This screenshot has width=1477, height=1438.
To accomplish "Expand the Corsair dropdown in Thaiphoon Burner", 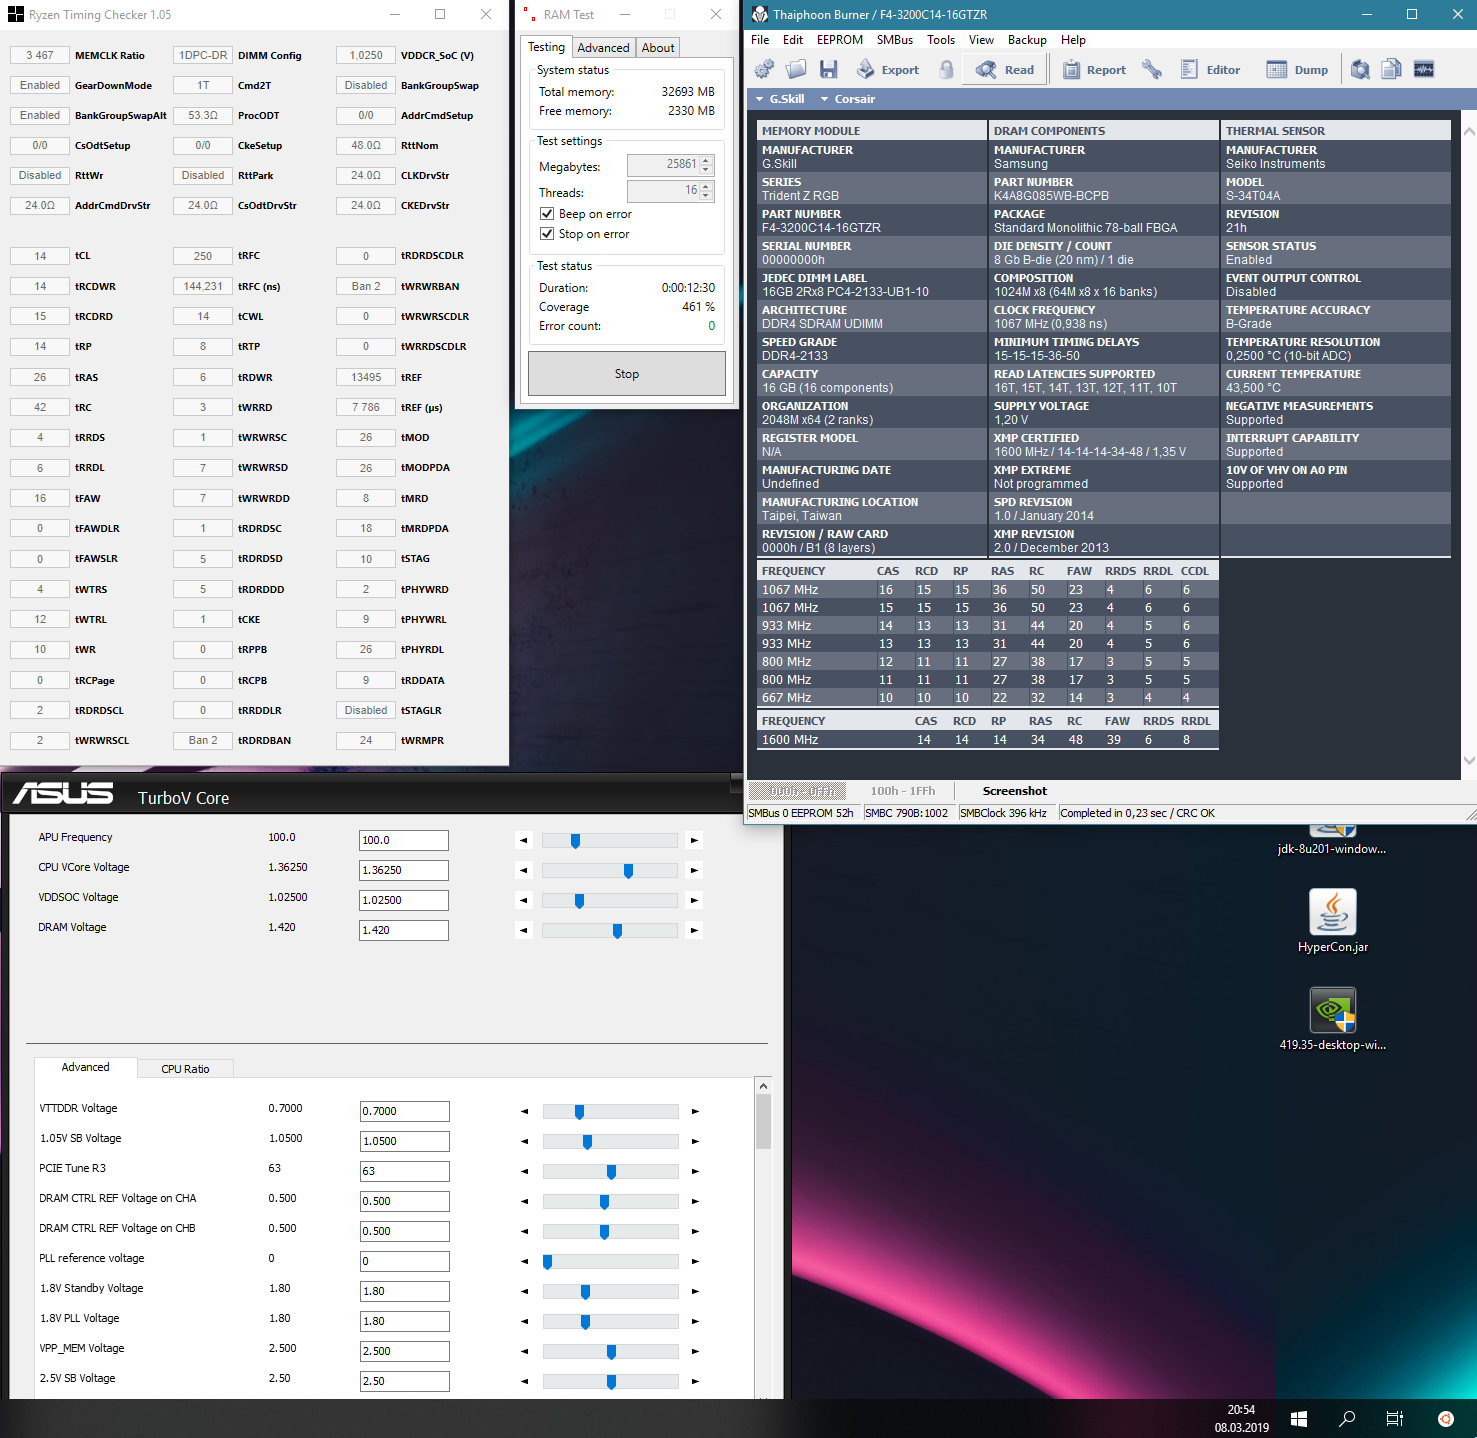I will point(847,99).
